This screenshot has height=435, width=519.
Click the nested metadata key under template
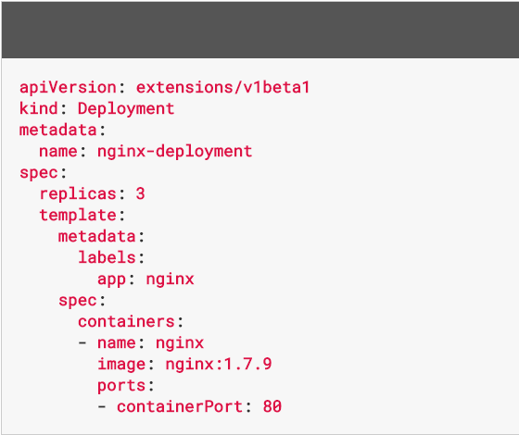[x=97, y=236]
